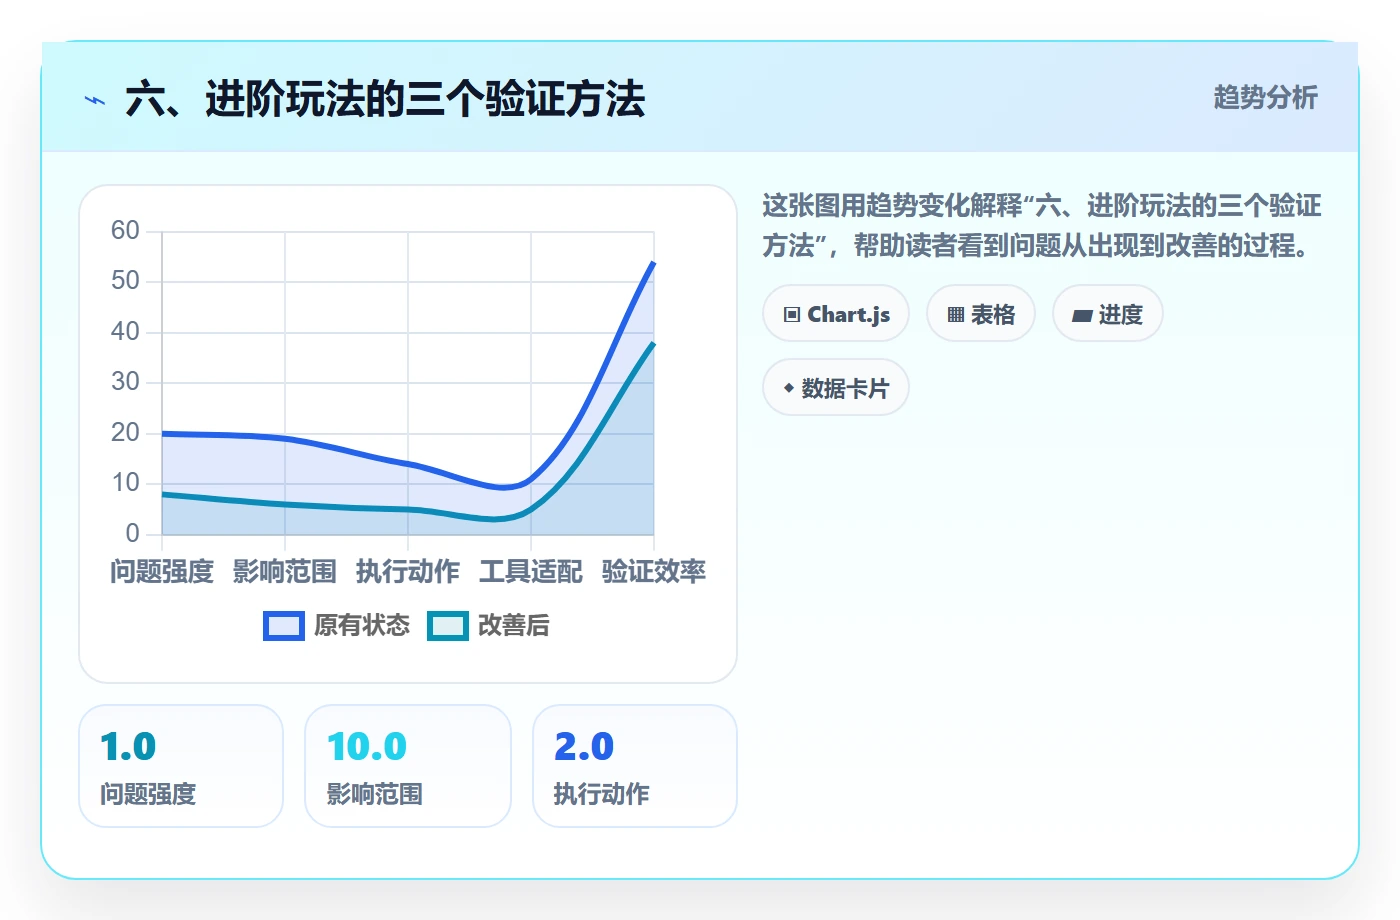Click the 工具适配 x-axis label
The image size is (1400, 920).
coord(531,571)
